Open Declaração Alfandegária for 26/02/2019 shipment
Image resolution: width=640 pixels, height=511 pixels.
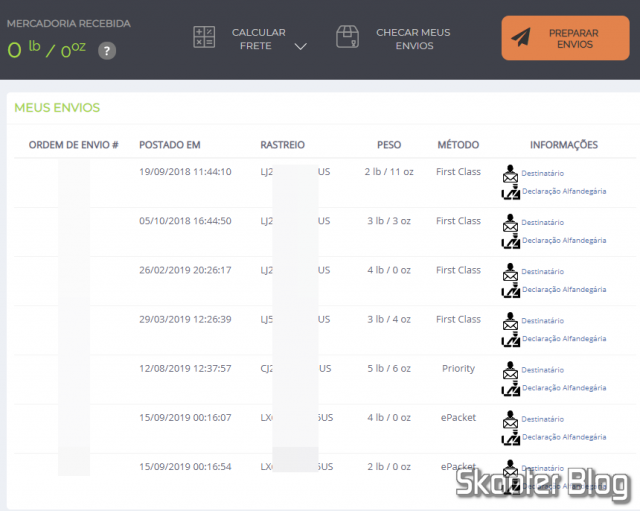564,290
